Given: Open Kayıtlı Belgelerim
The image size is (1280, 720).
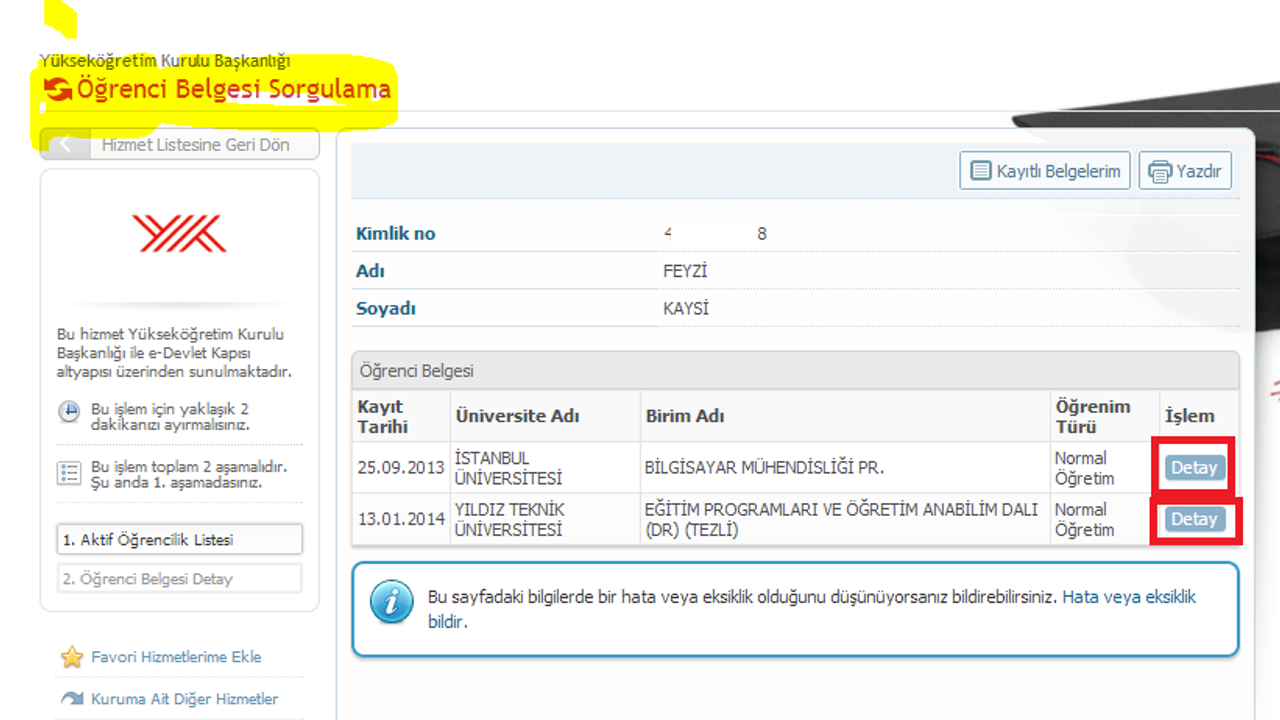Looking at the screenshot, I should 1045,171.
